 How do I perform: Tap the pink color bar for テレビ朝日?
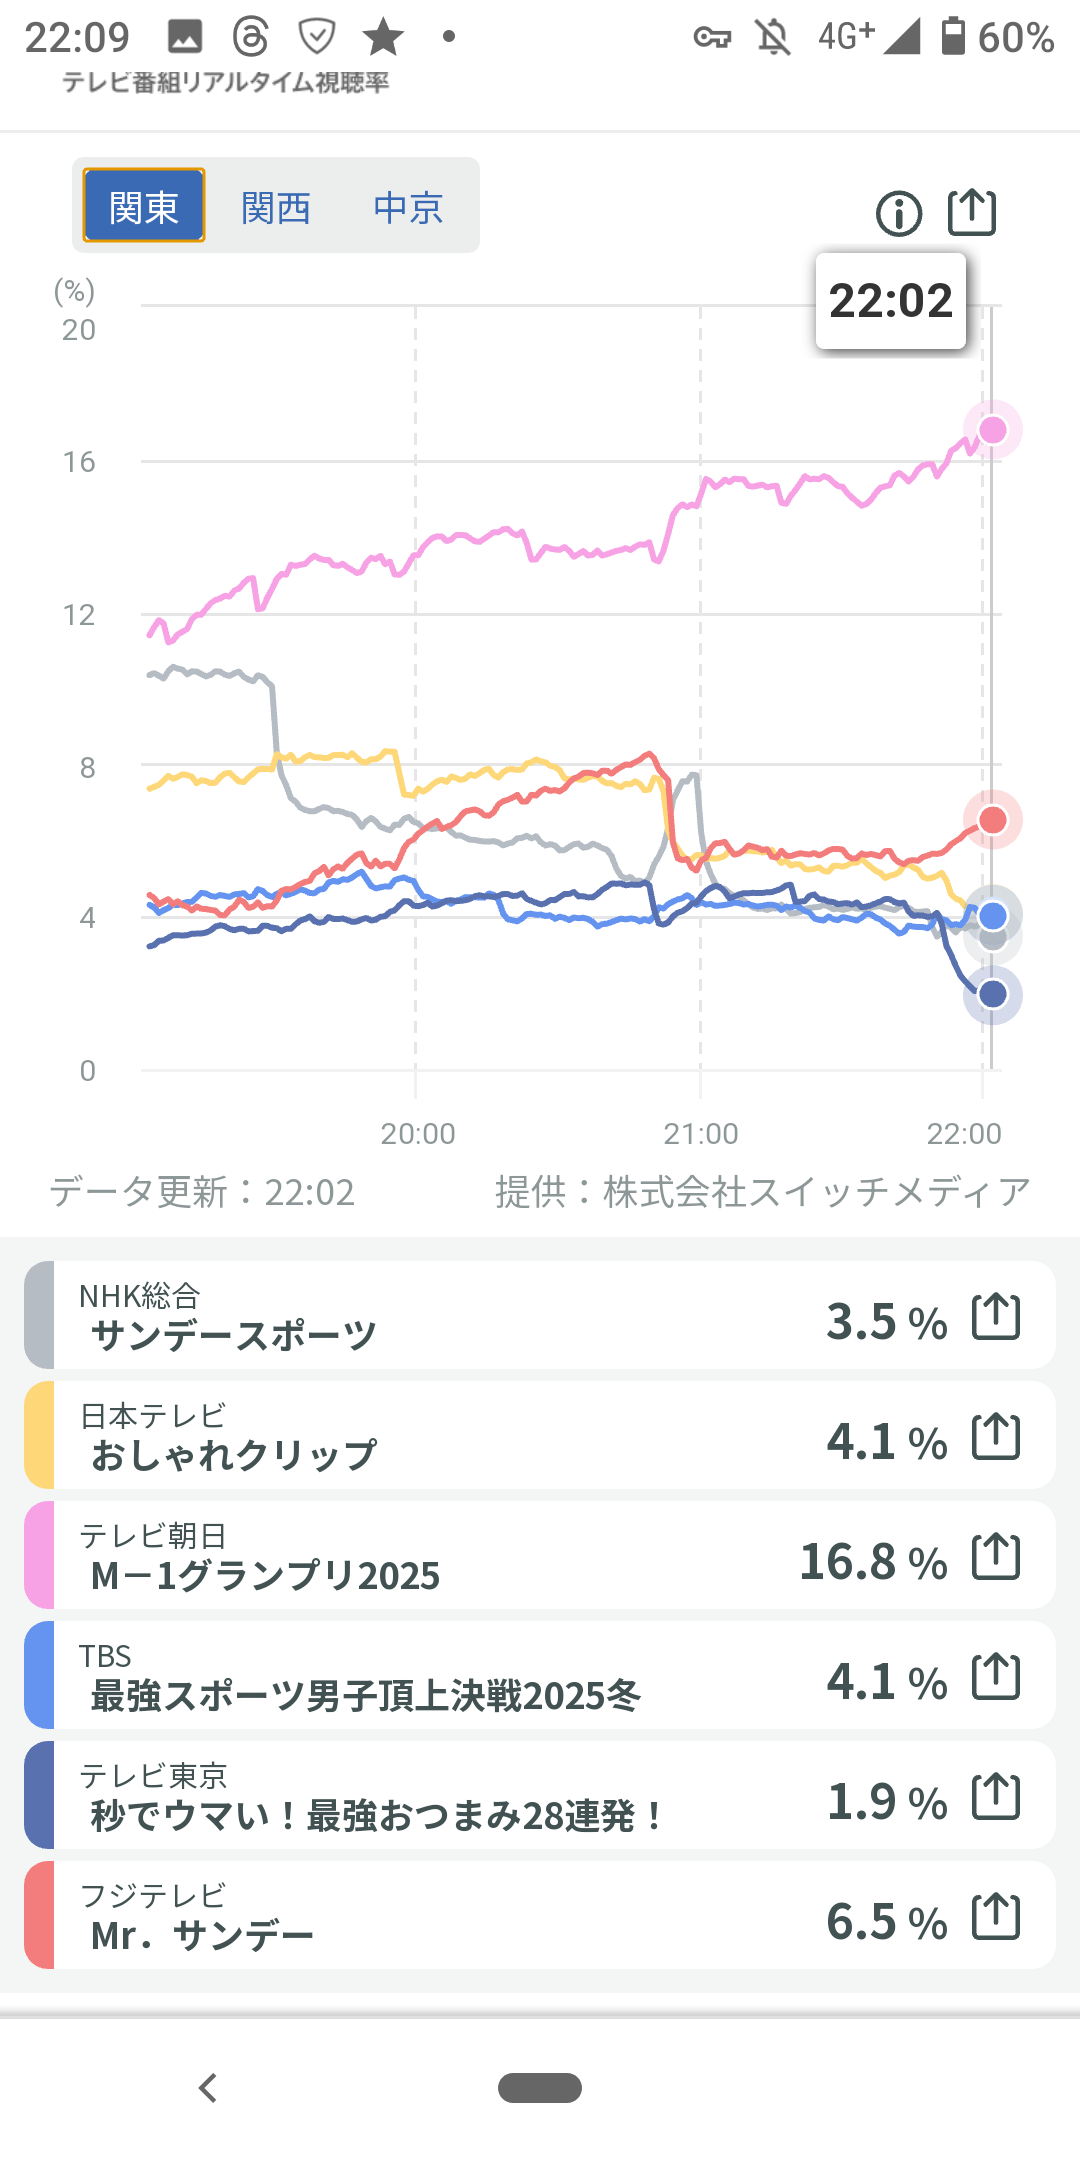click(40, 1556)
